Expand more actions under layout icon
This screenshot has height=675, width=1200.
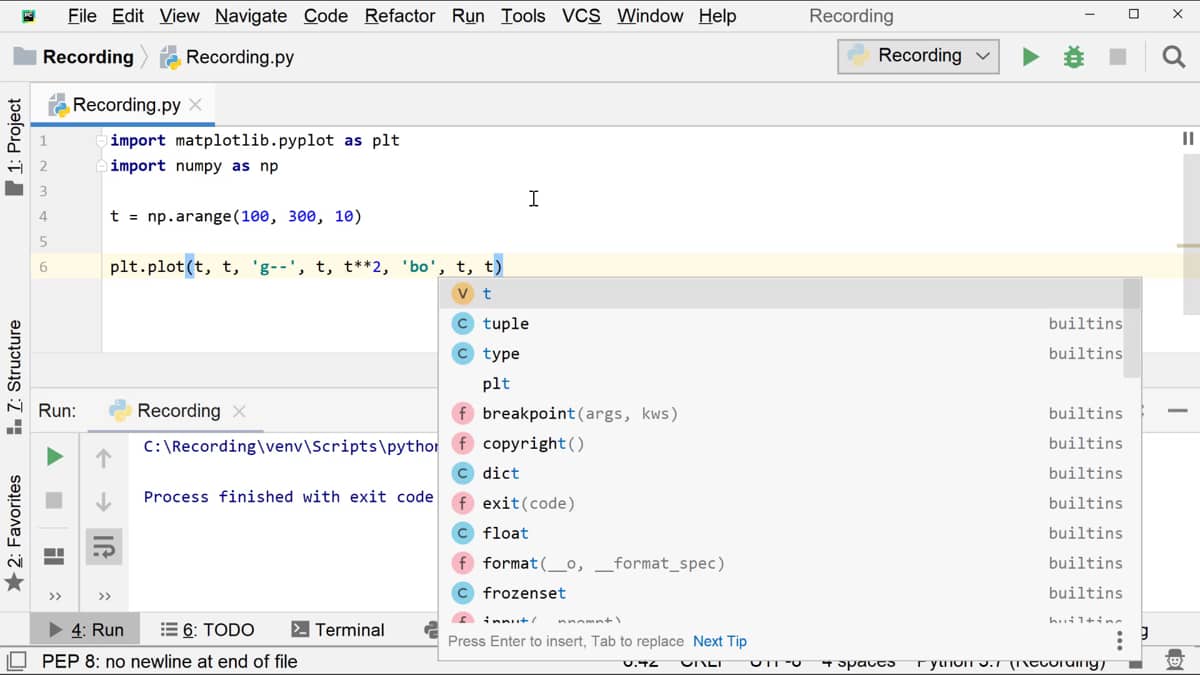pos(55,597)
